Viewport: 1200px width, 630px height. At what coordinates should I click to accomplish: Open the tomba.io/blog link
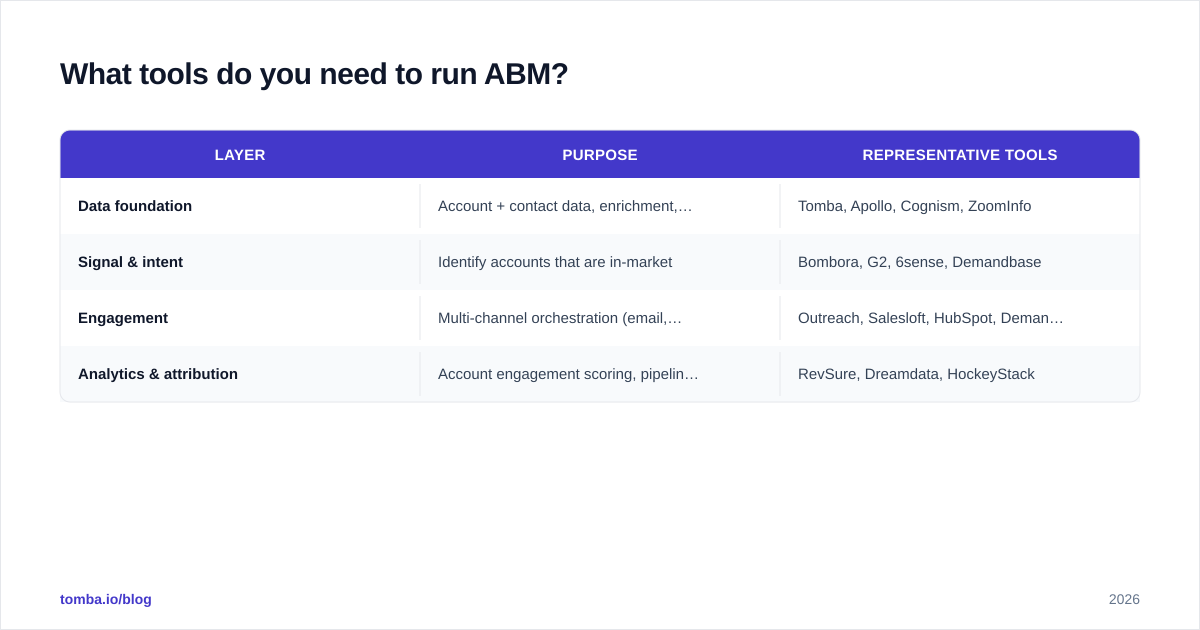106,599
